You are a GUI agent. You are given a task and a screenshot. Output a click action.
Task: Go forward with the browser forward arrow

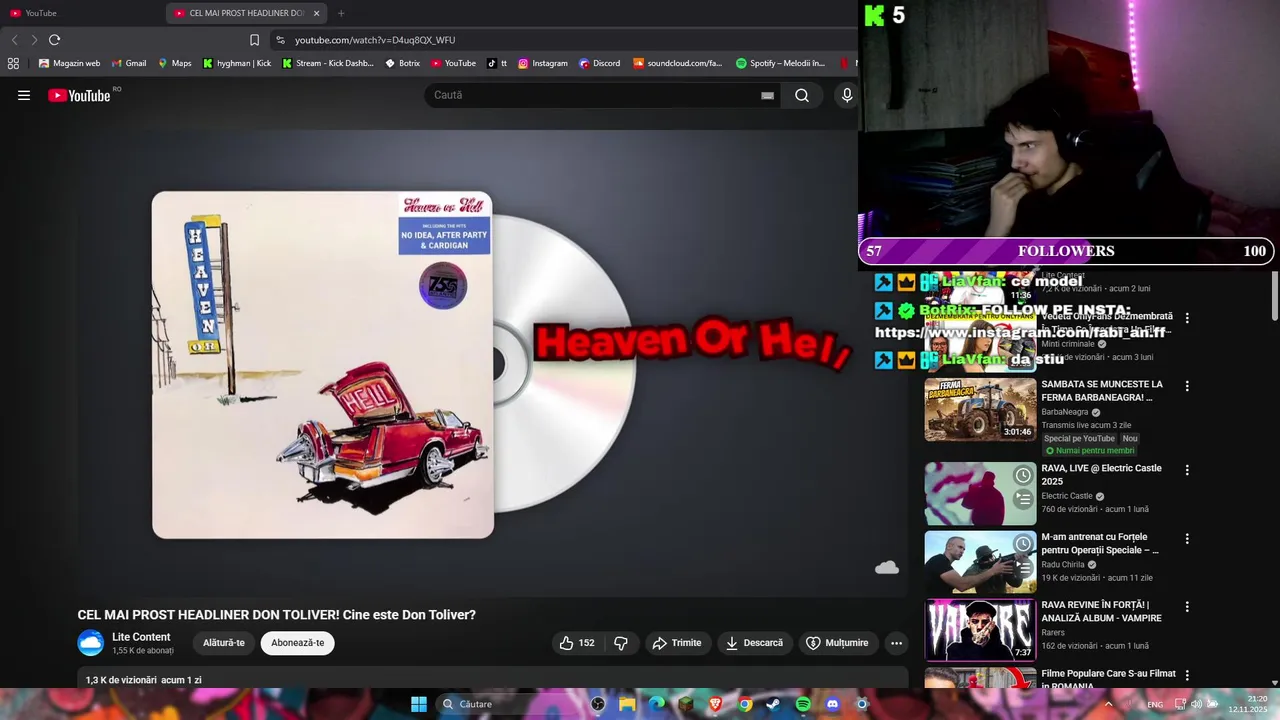tap(34, 40)
